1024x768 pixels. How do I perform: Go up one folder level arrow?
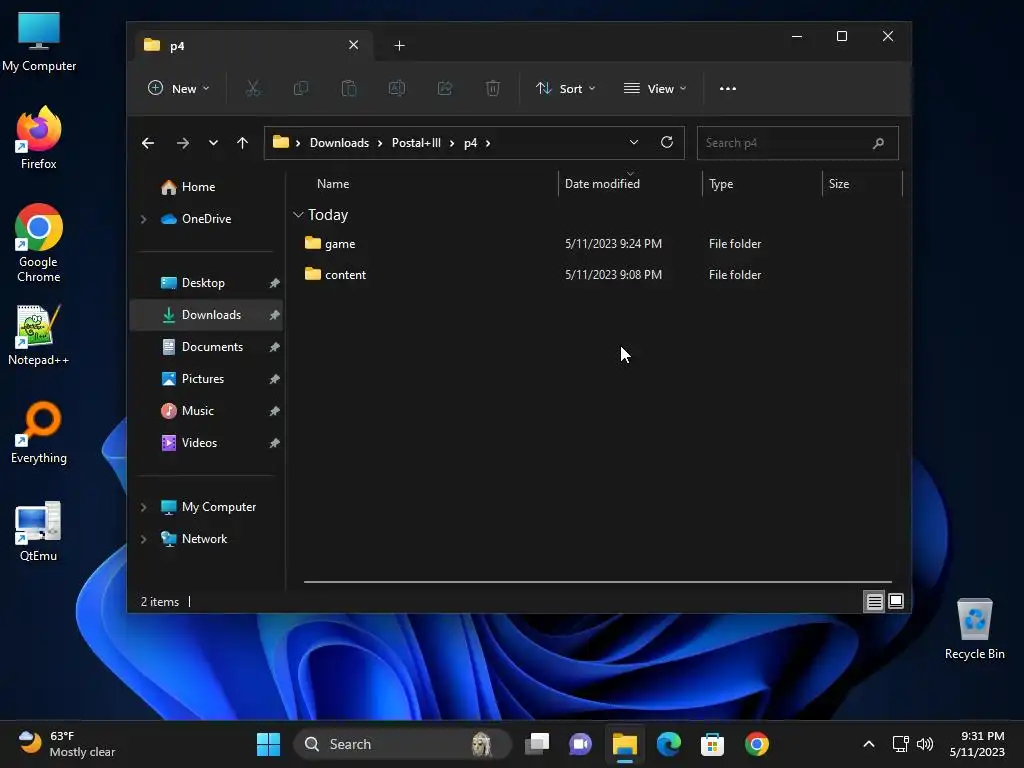click(x=242, y=143)
